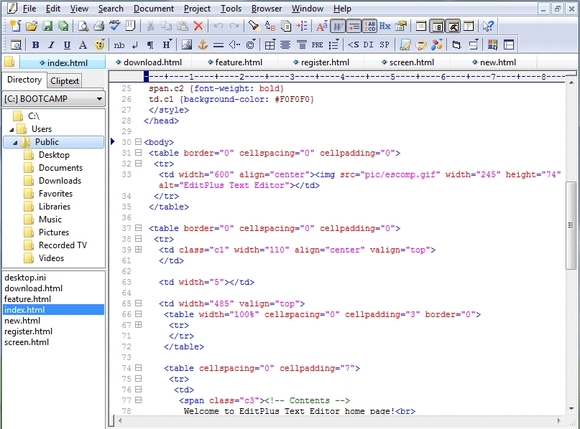
Task: Open the C: BOOTCAMP drive dropdown
Action: click(x=99, y=99)
